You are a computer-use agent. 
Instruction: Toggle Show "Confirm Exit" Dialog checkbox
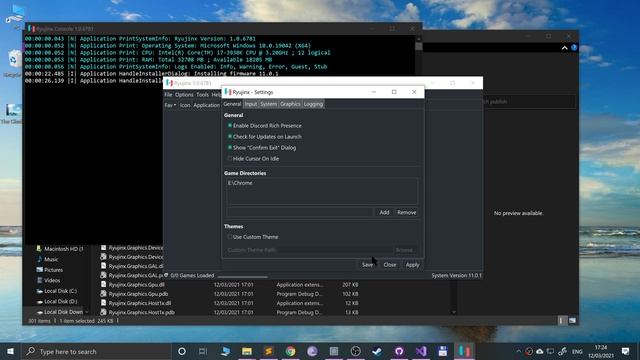pyautogui.click(x=230, y=148)
